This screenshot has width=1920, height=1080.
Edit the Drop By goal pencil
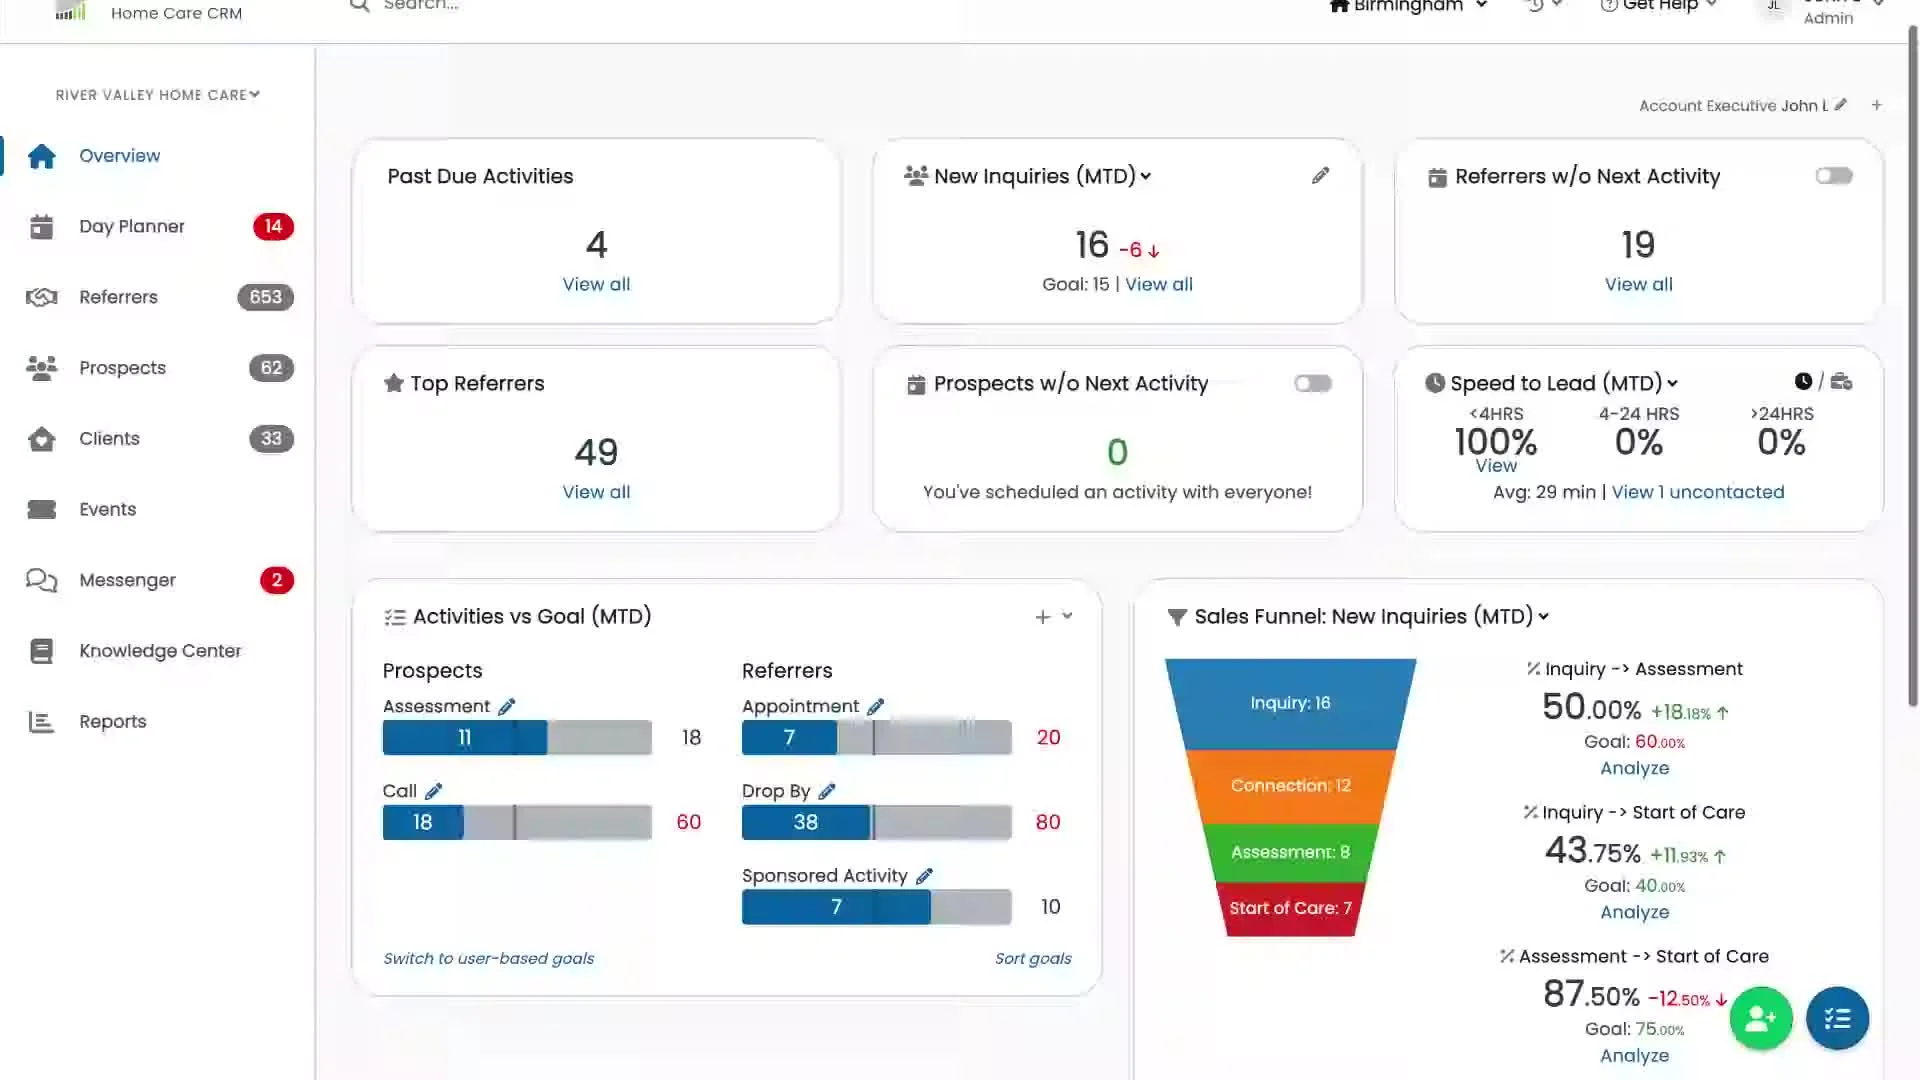[827, 791]
